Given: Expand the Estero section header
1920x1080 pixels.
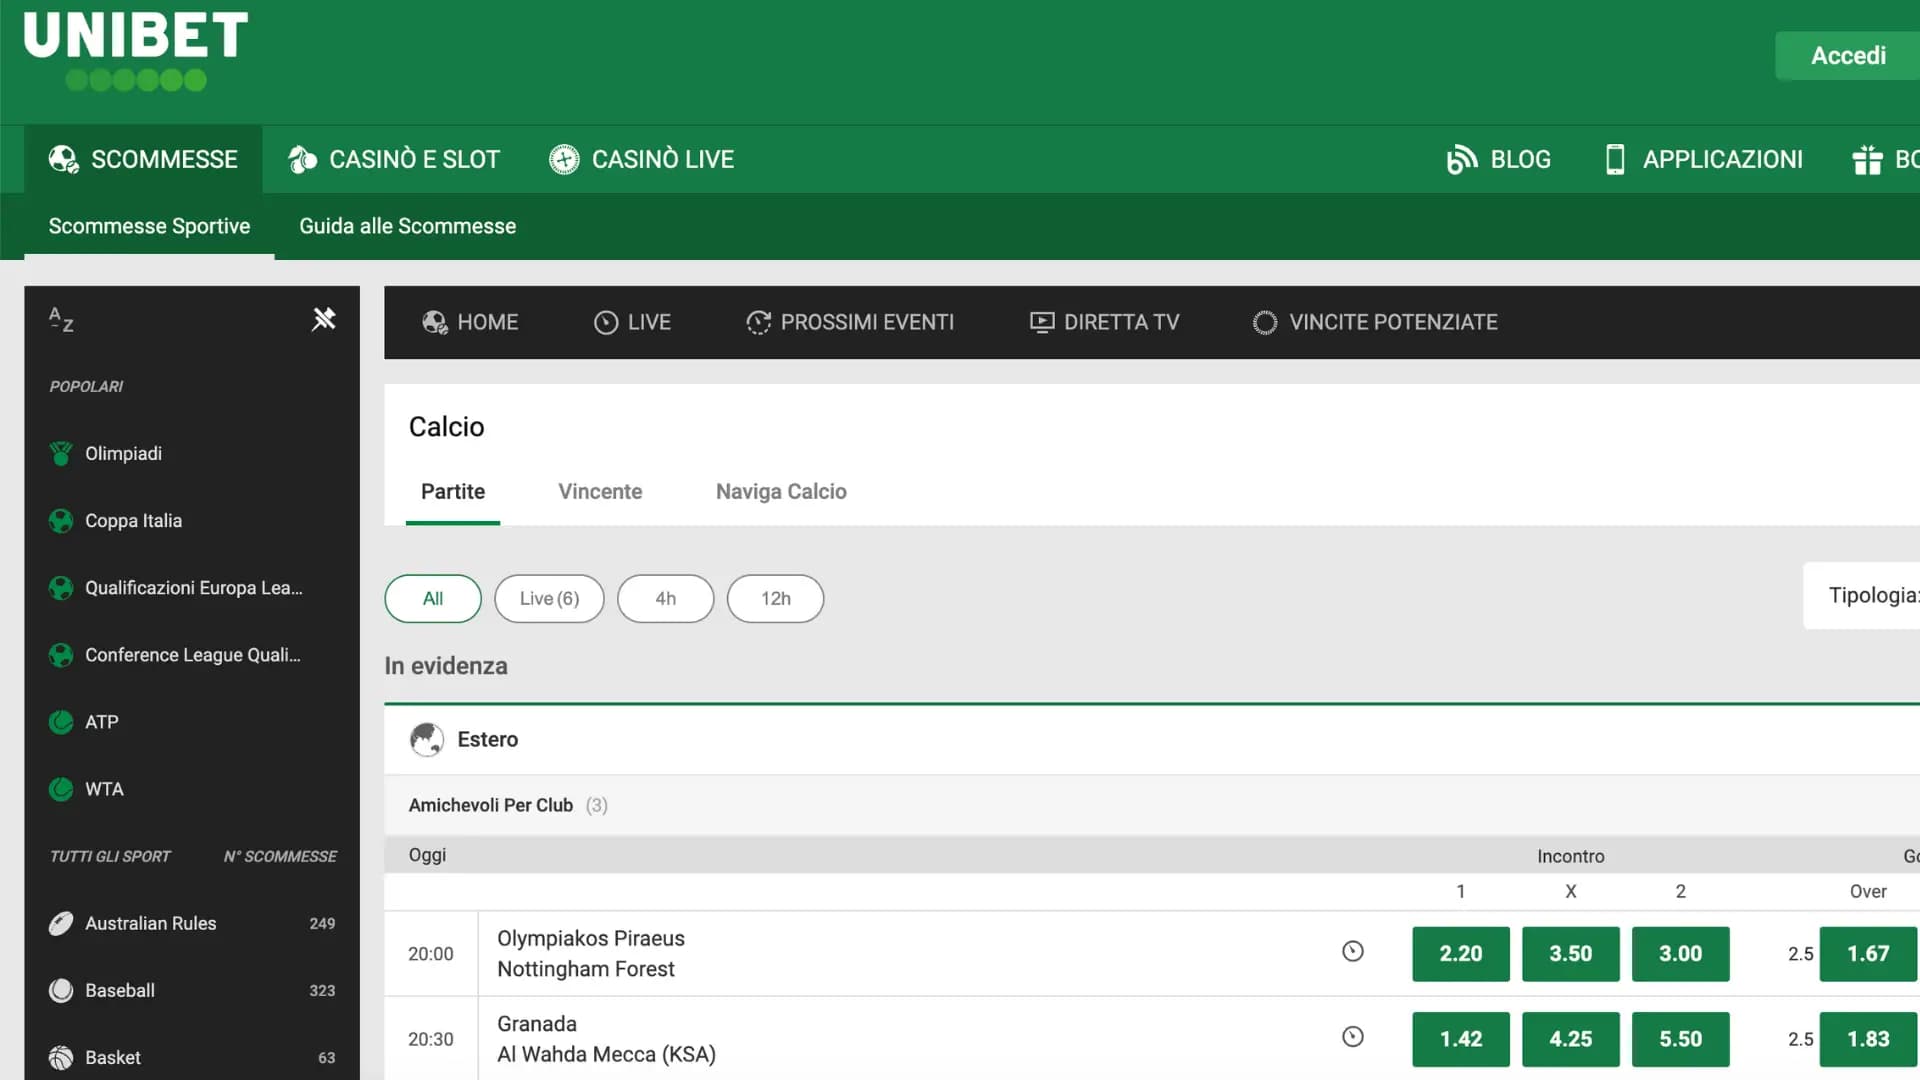Looking at the screenshot, I should (487, 739).
